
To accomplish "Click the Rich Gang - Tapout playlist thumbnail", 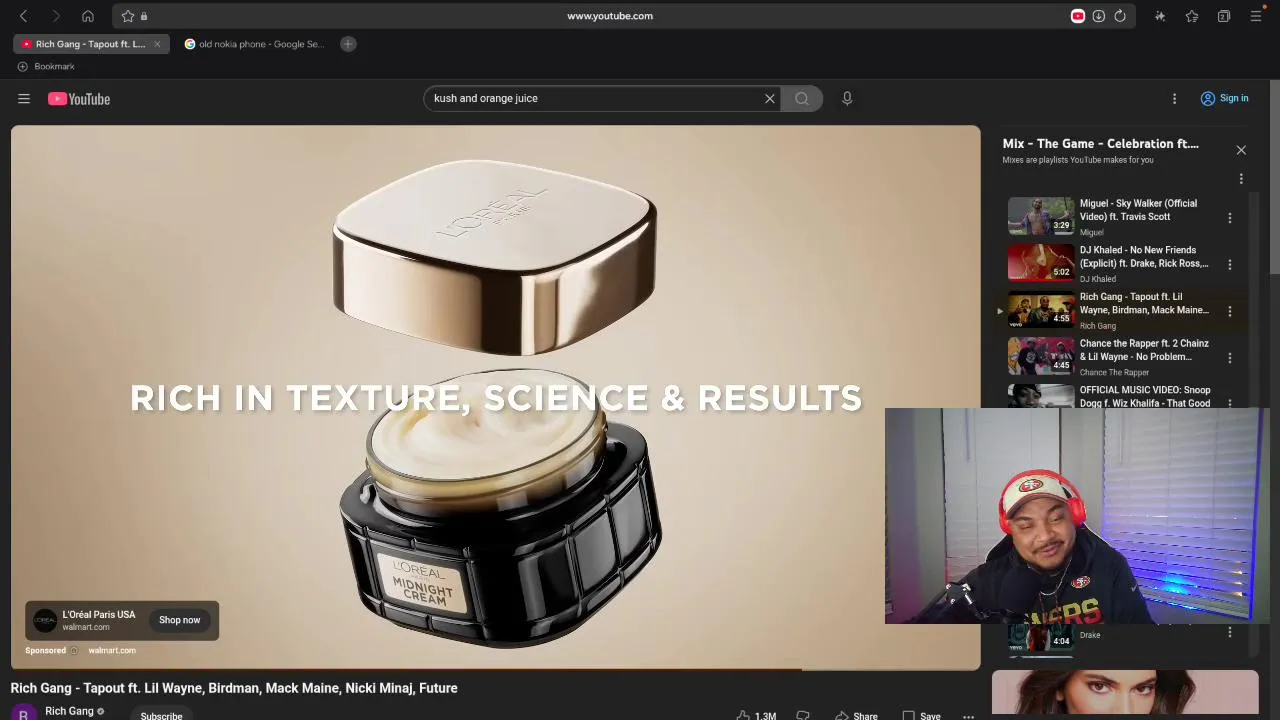I will [x=1041, y=309].
